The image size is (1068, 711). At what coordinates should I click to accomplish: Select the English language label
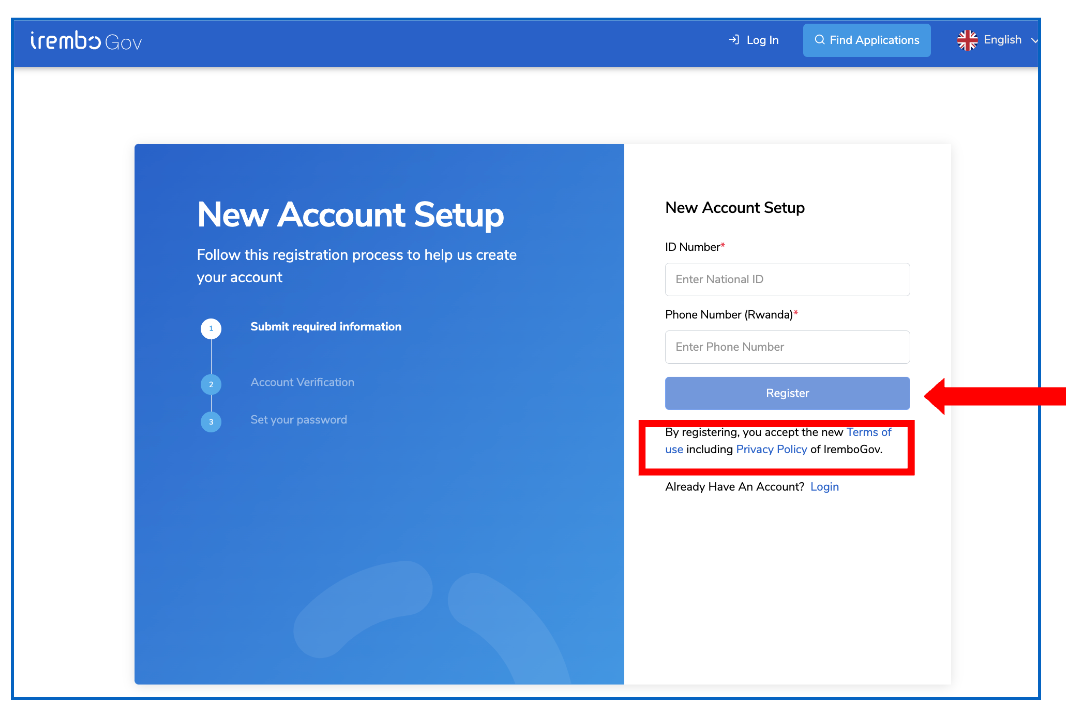tap(1002, 40)
